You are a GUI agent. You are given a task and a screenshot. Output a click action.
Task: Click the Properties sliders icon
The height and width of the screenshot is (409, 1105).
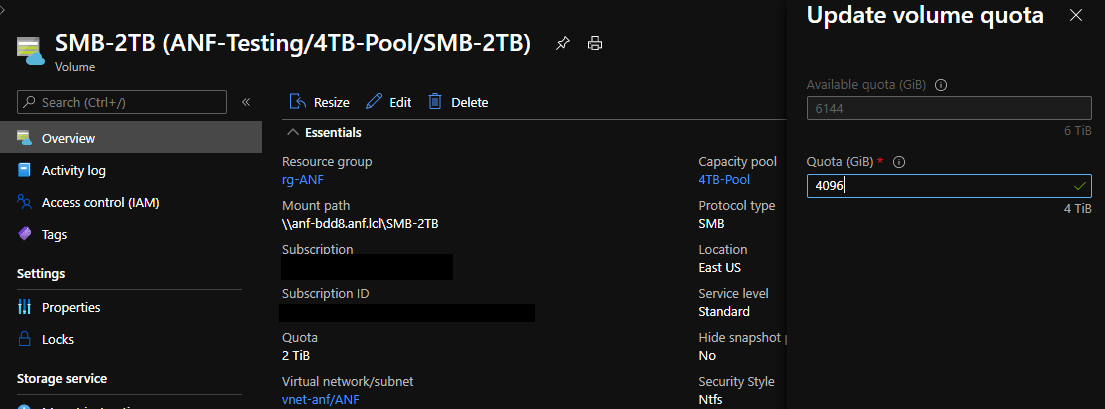click(25, 307)
